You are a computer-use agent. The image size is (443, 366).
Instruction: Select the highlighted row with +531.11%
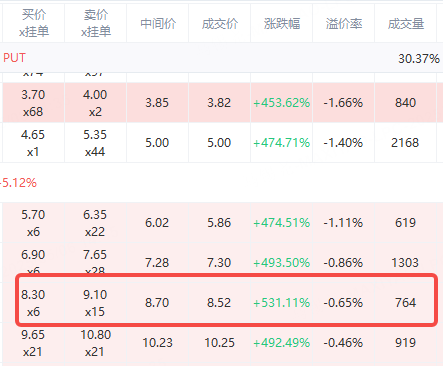coord(227,300)
